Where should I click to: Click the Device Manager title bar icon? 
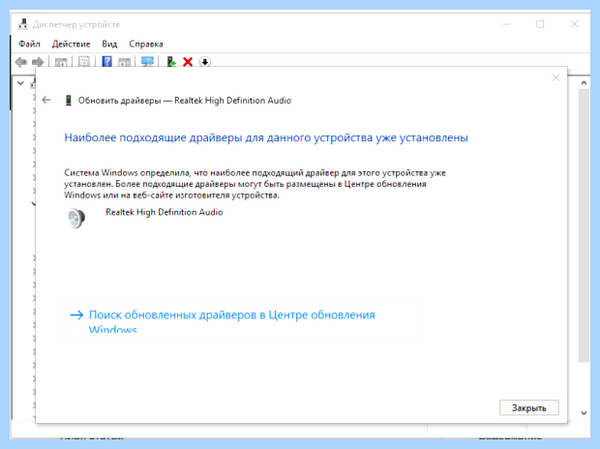coord(23,24)
